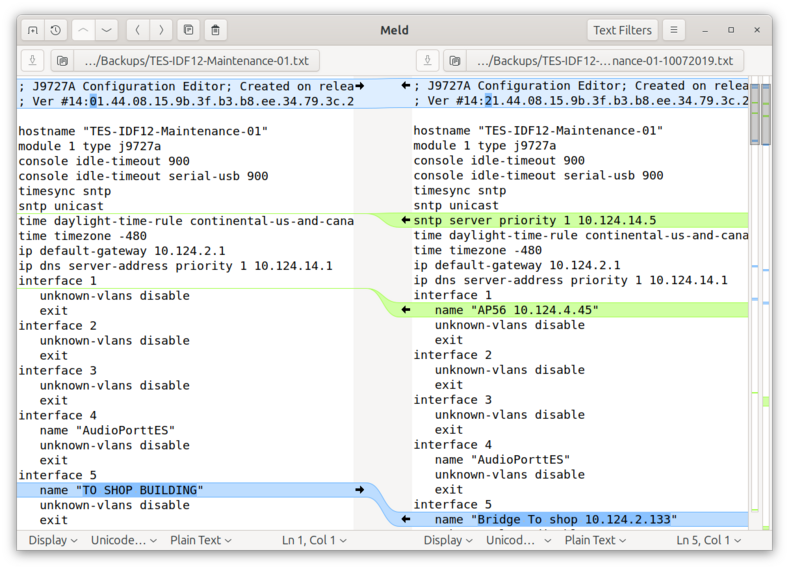Open the Ln 5, Col 1 position dropdown
The width and height of the screenshot is (789, 569).
(708, 540)
